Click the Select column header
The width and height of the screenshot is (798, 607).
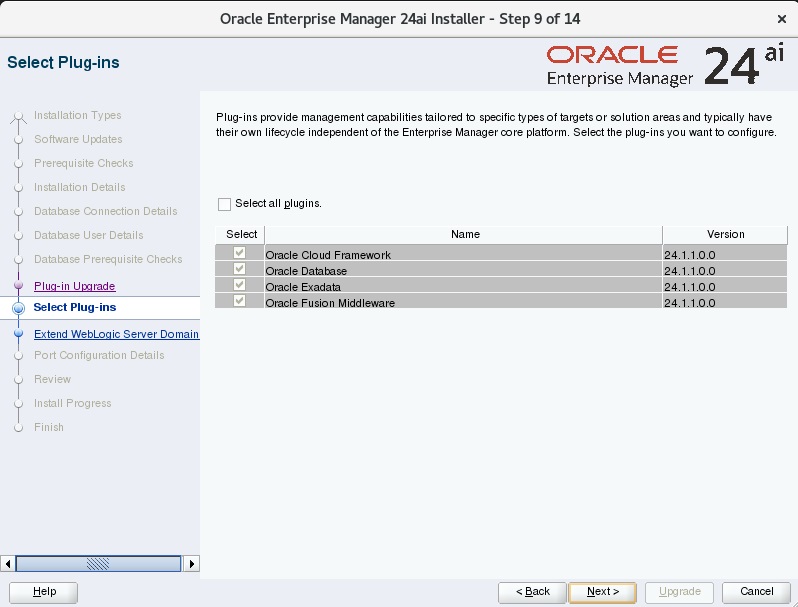coord(240,235)
